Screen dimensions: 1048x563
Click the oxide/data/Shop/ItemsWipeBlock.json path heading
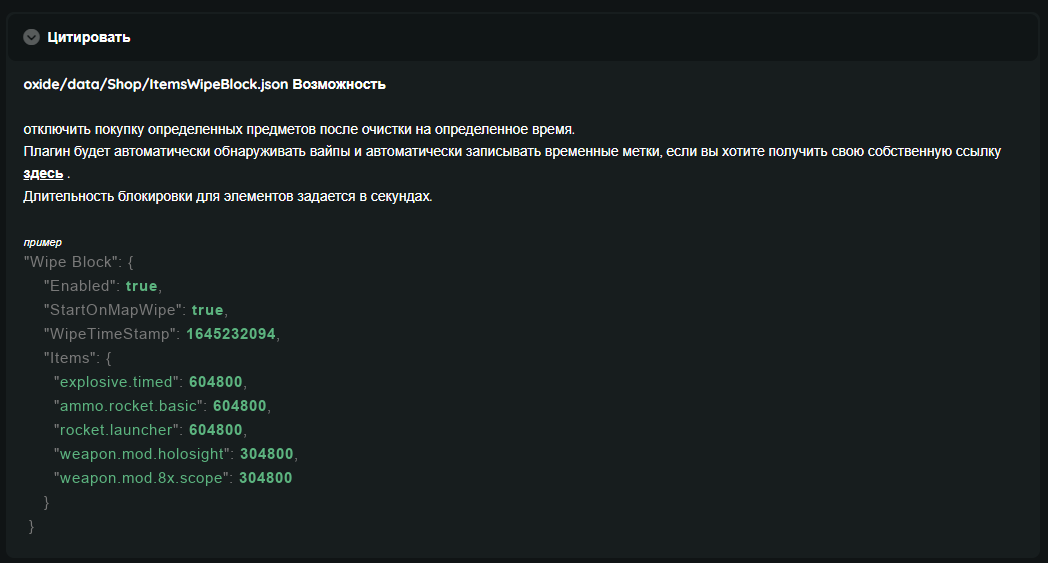click(156, 85)
